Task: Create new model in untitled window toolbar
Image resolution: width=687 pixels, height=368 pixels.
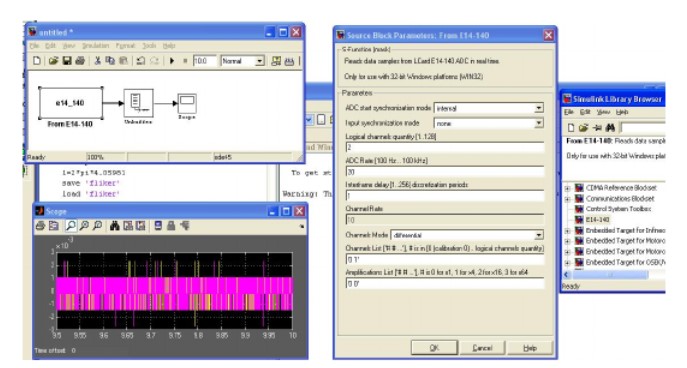Action: [x=37, y=61]
